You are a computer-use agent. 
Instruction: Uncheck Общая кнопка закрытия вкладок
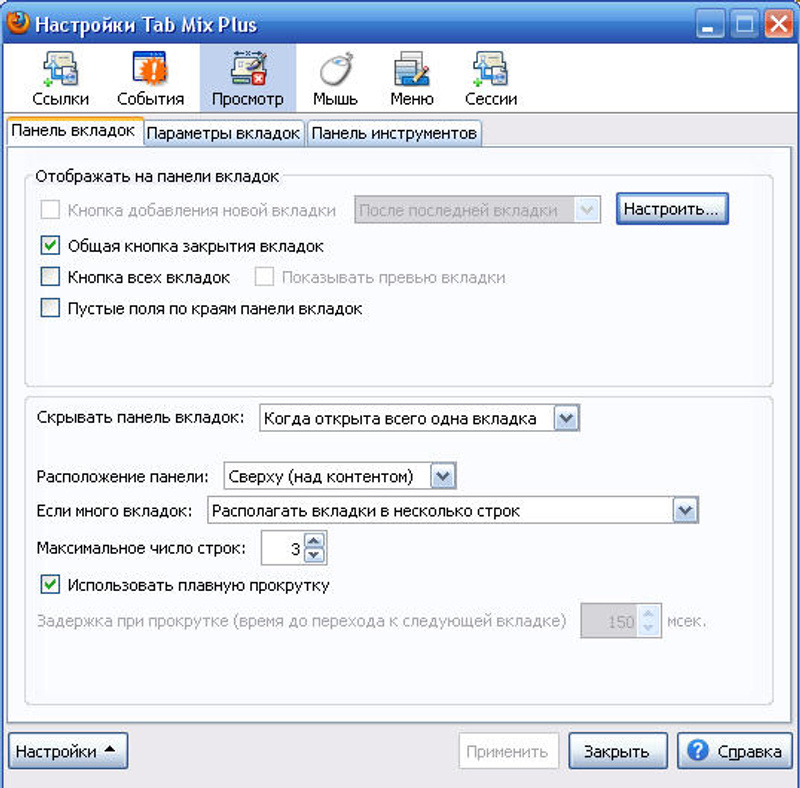(x=50, y=245)
